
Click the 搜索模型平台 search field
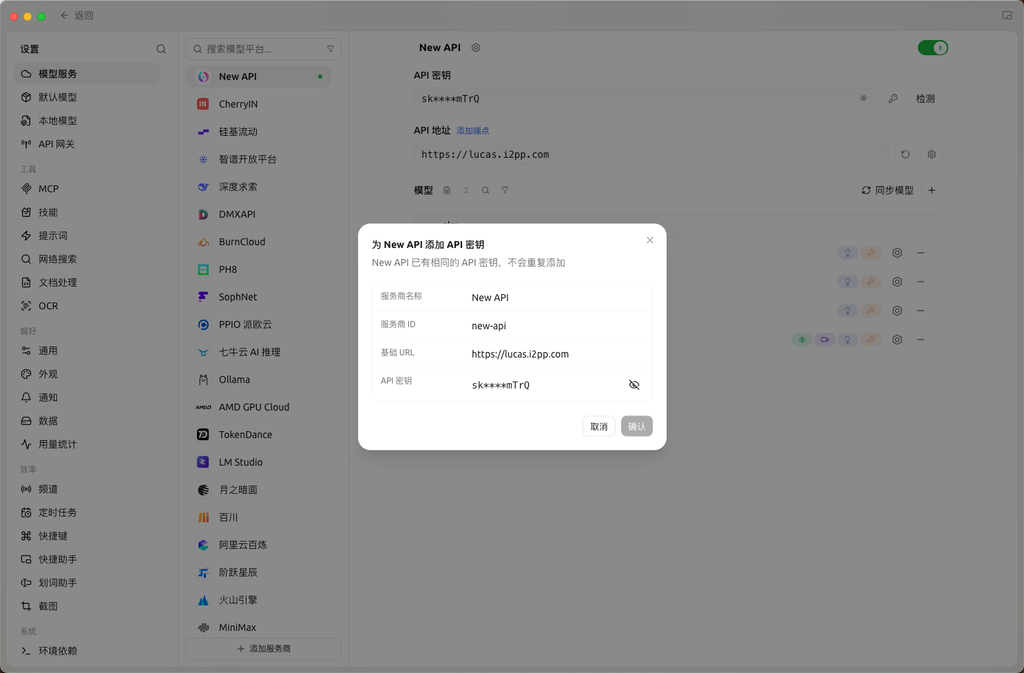263,49
